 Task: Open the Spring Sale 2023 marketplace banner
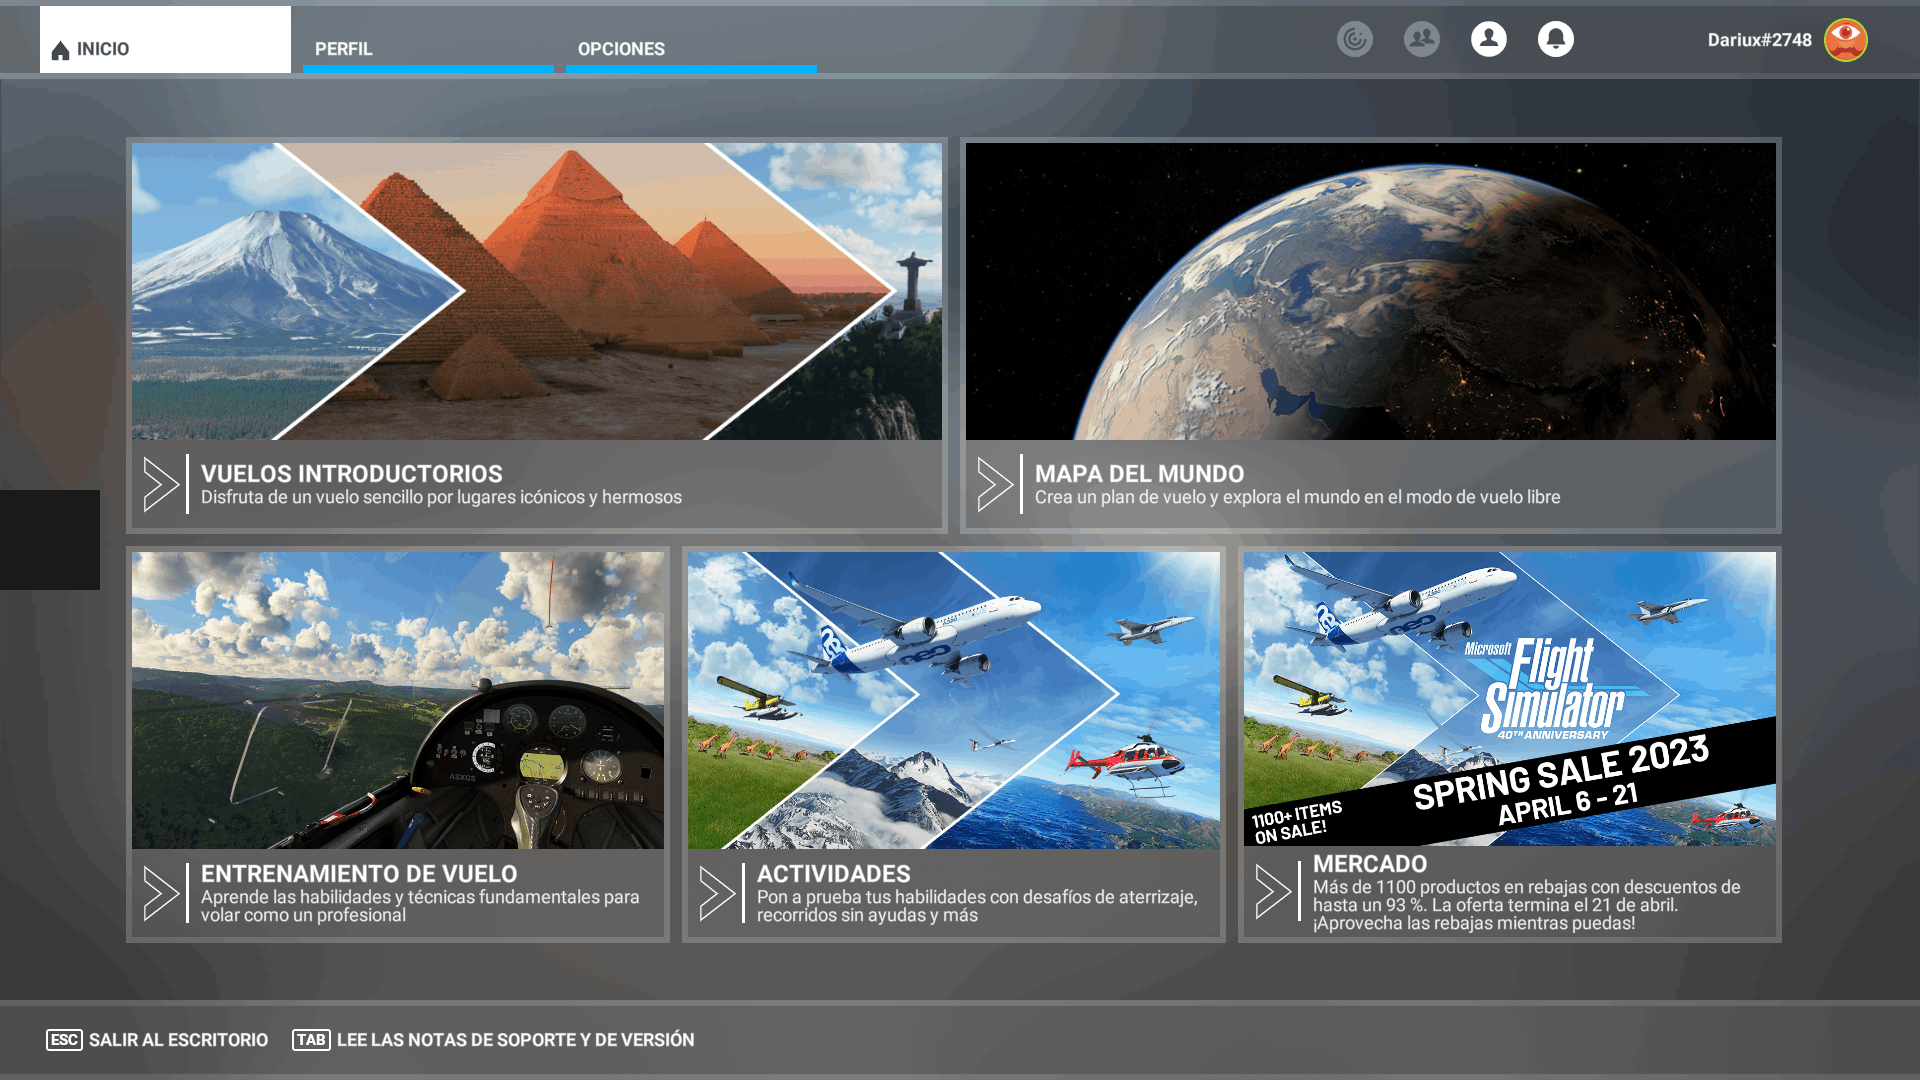click(x=1509, y=699)
